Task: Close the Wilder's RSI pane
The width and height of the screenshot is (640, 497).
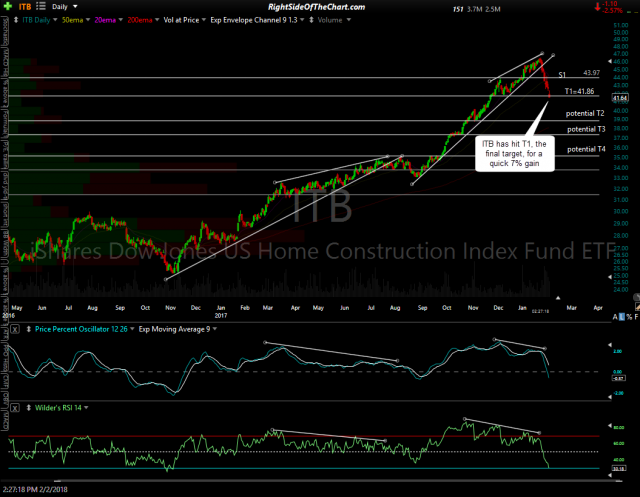Action: pos(15,408)
